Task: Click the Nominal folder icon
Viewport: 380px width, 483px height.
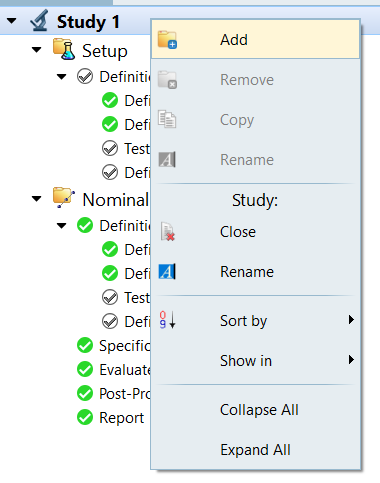Action: point(64,197)
